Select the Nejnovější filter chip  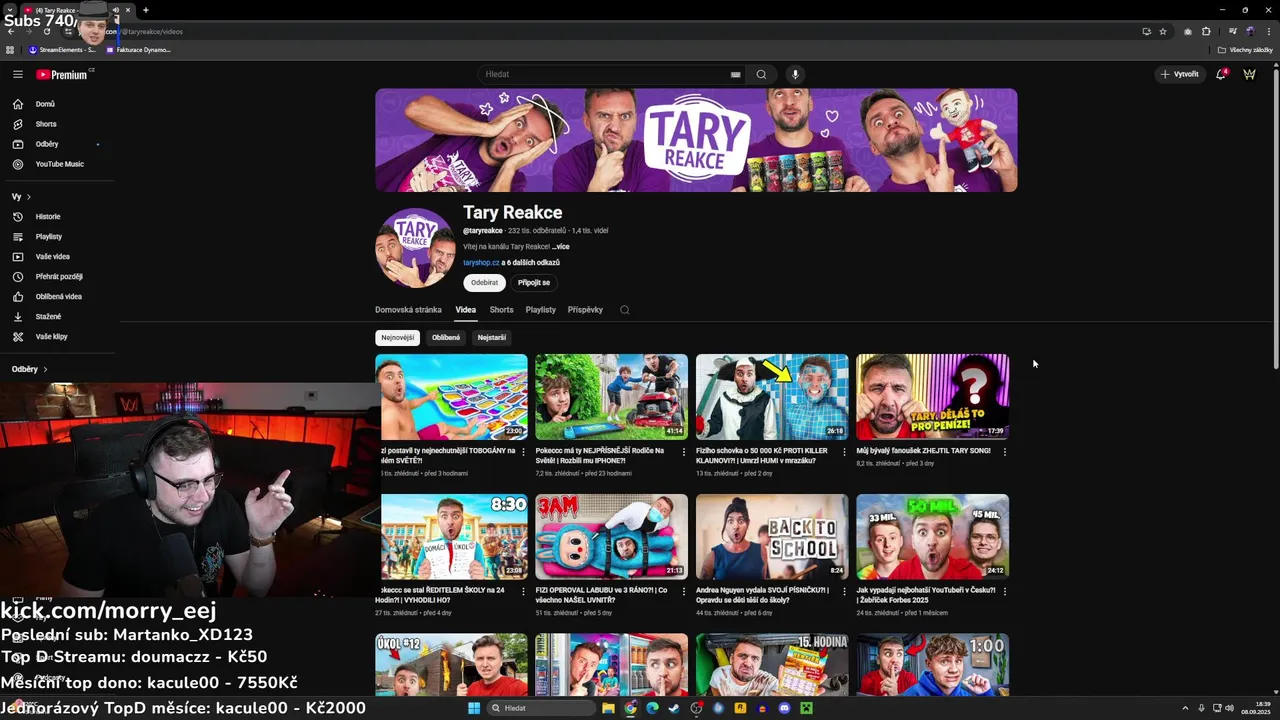click(x=397, y=338)
